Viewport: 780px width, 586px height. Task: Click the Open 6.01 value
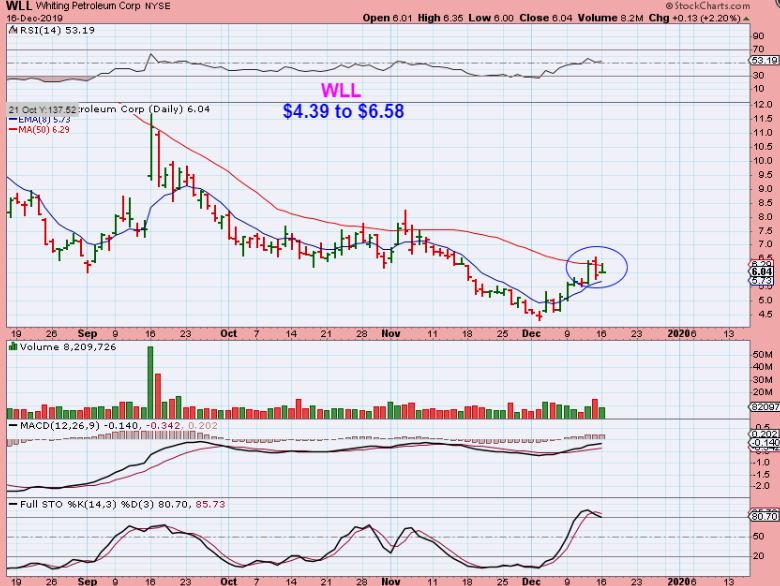(388, 18)
